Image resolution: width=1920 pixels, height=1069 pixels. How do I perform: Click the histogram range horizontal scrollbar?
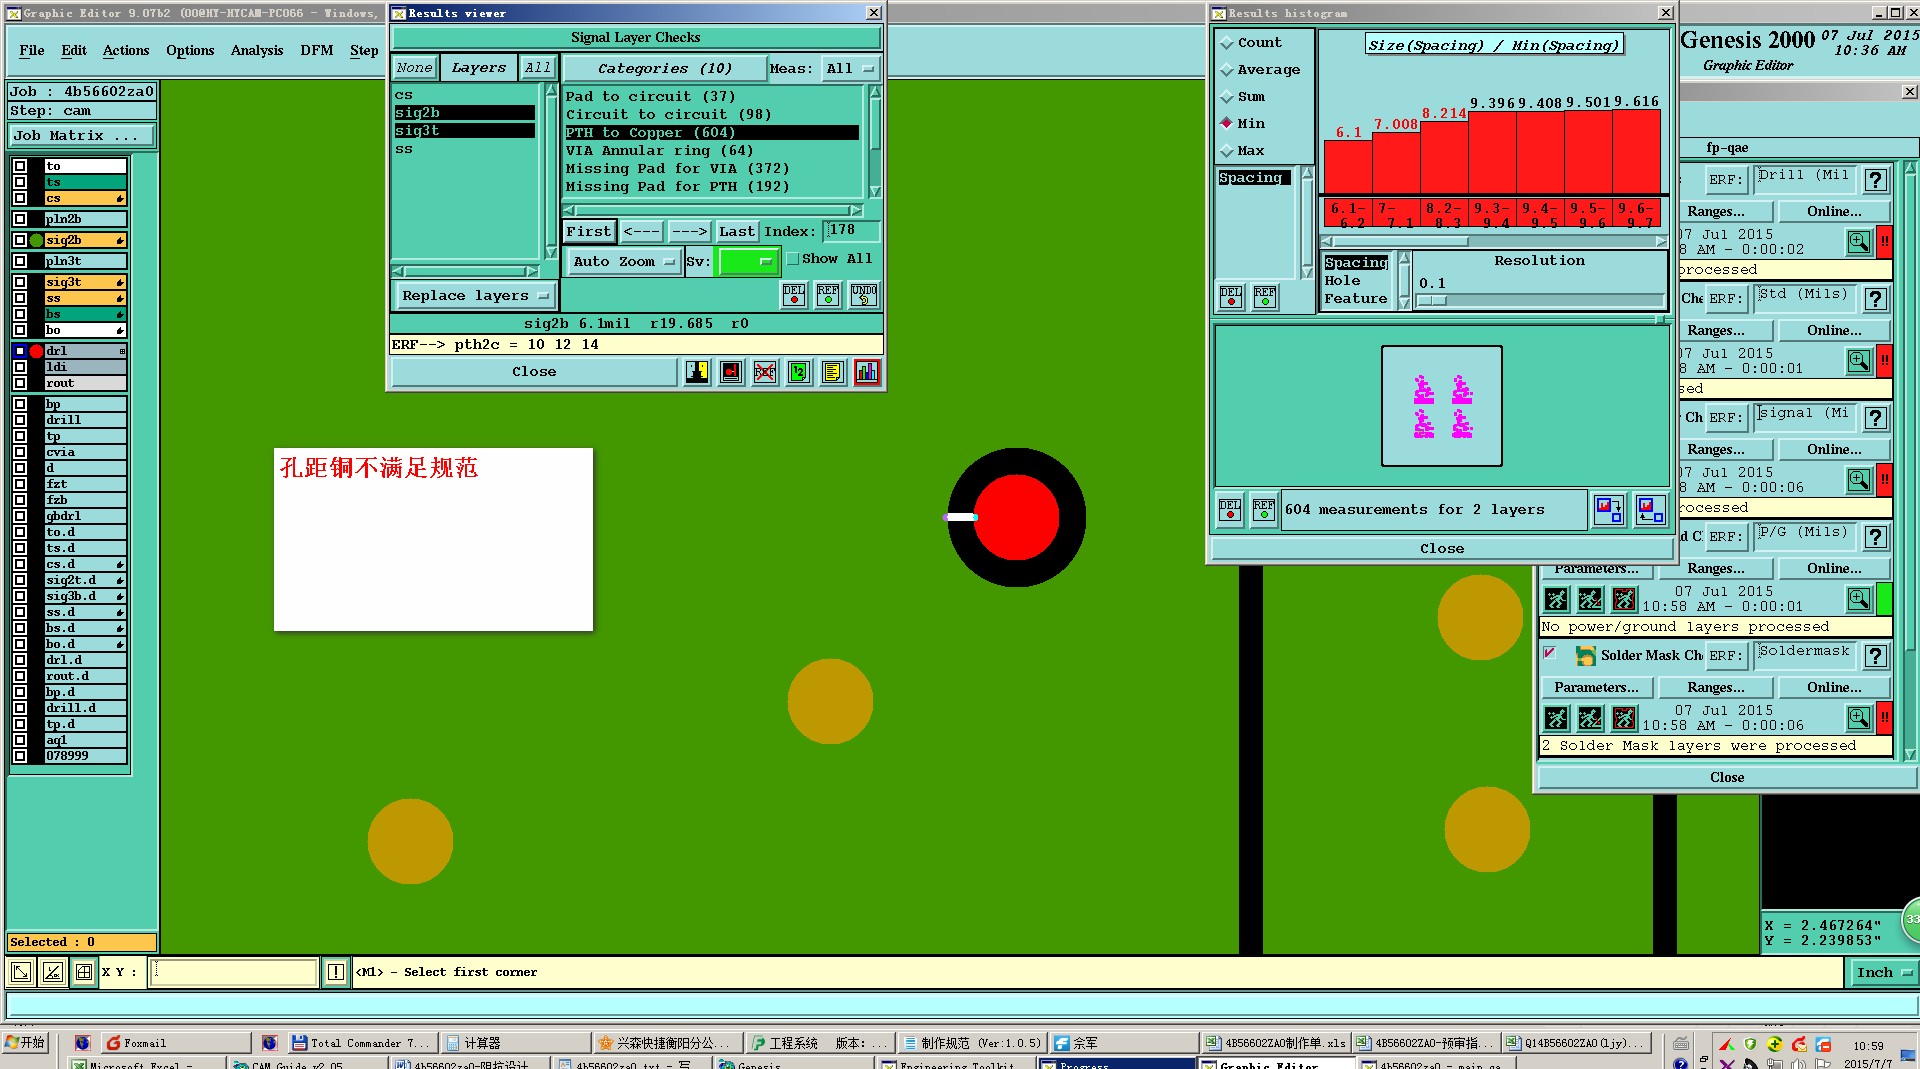click(x=1492, y=241)
